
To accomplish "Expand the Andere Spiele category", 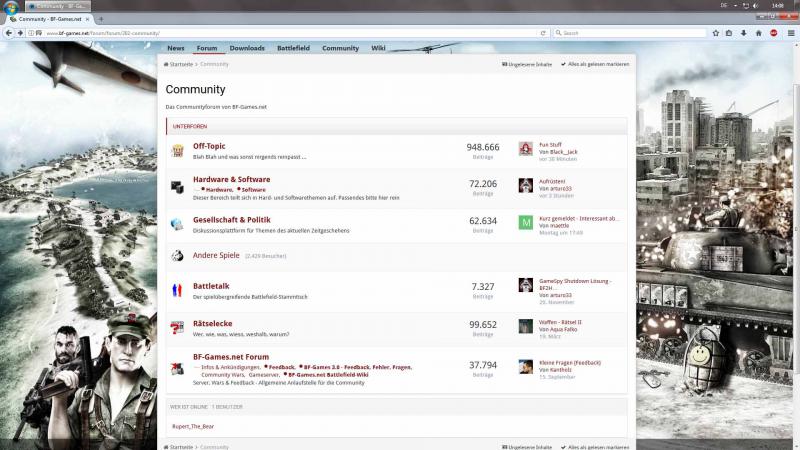I will tap(216, 256).
